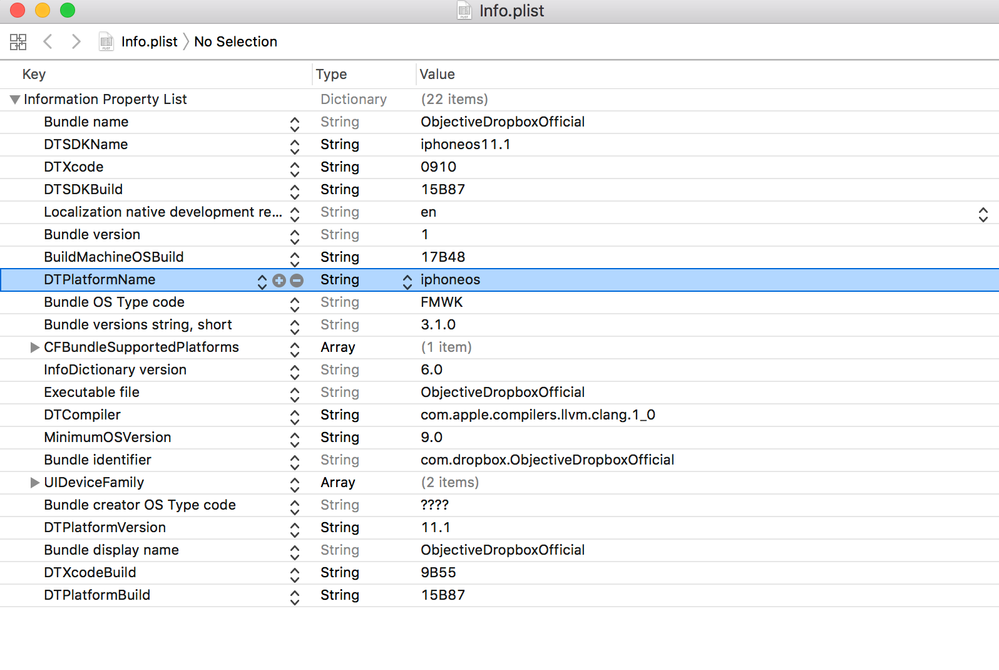Click the Key column header
This screenshot has height=670, width=999.
[x=34, y=75]
